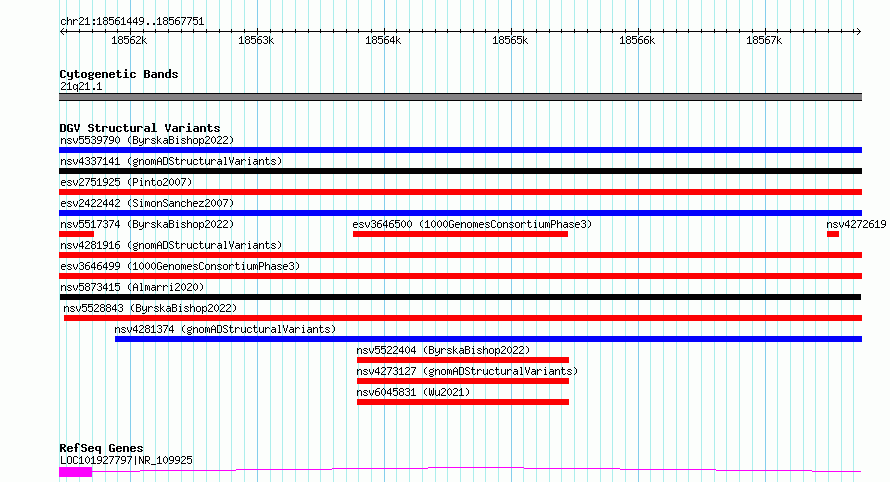
Task: Click the black bar under nsv4337141
Action: 460,171
